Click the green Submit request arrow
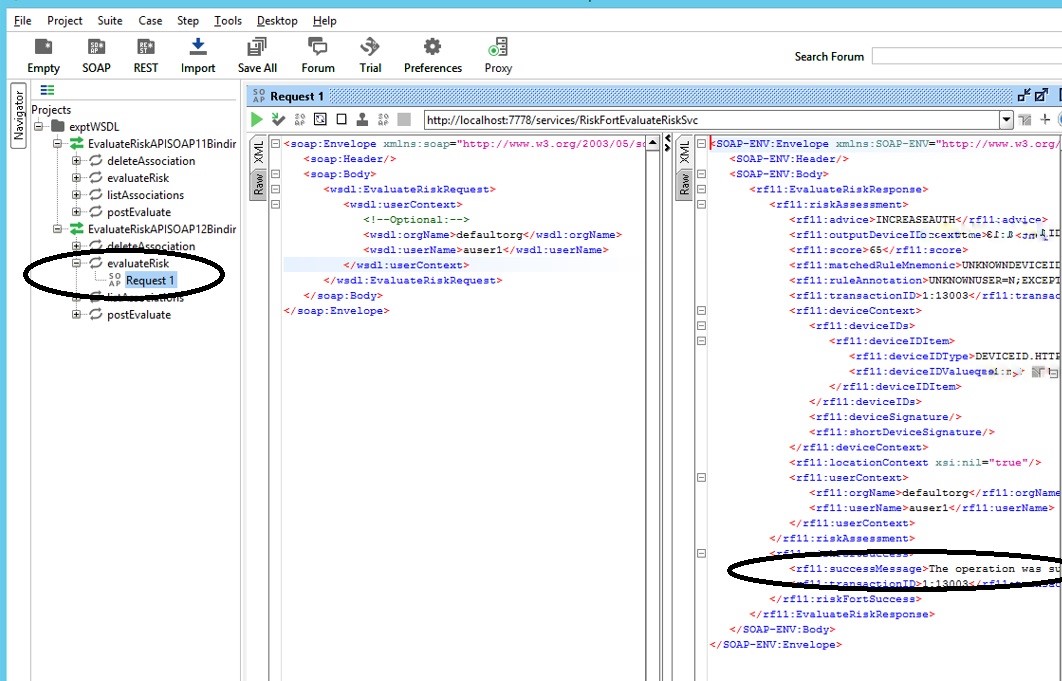 click(257, 120)
